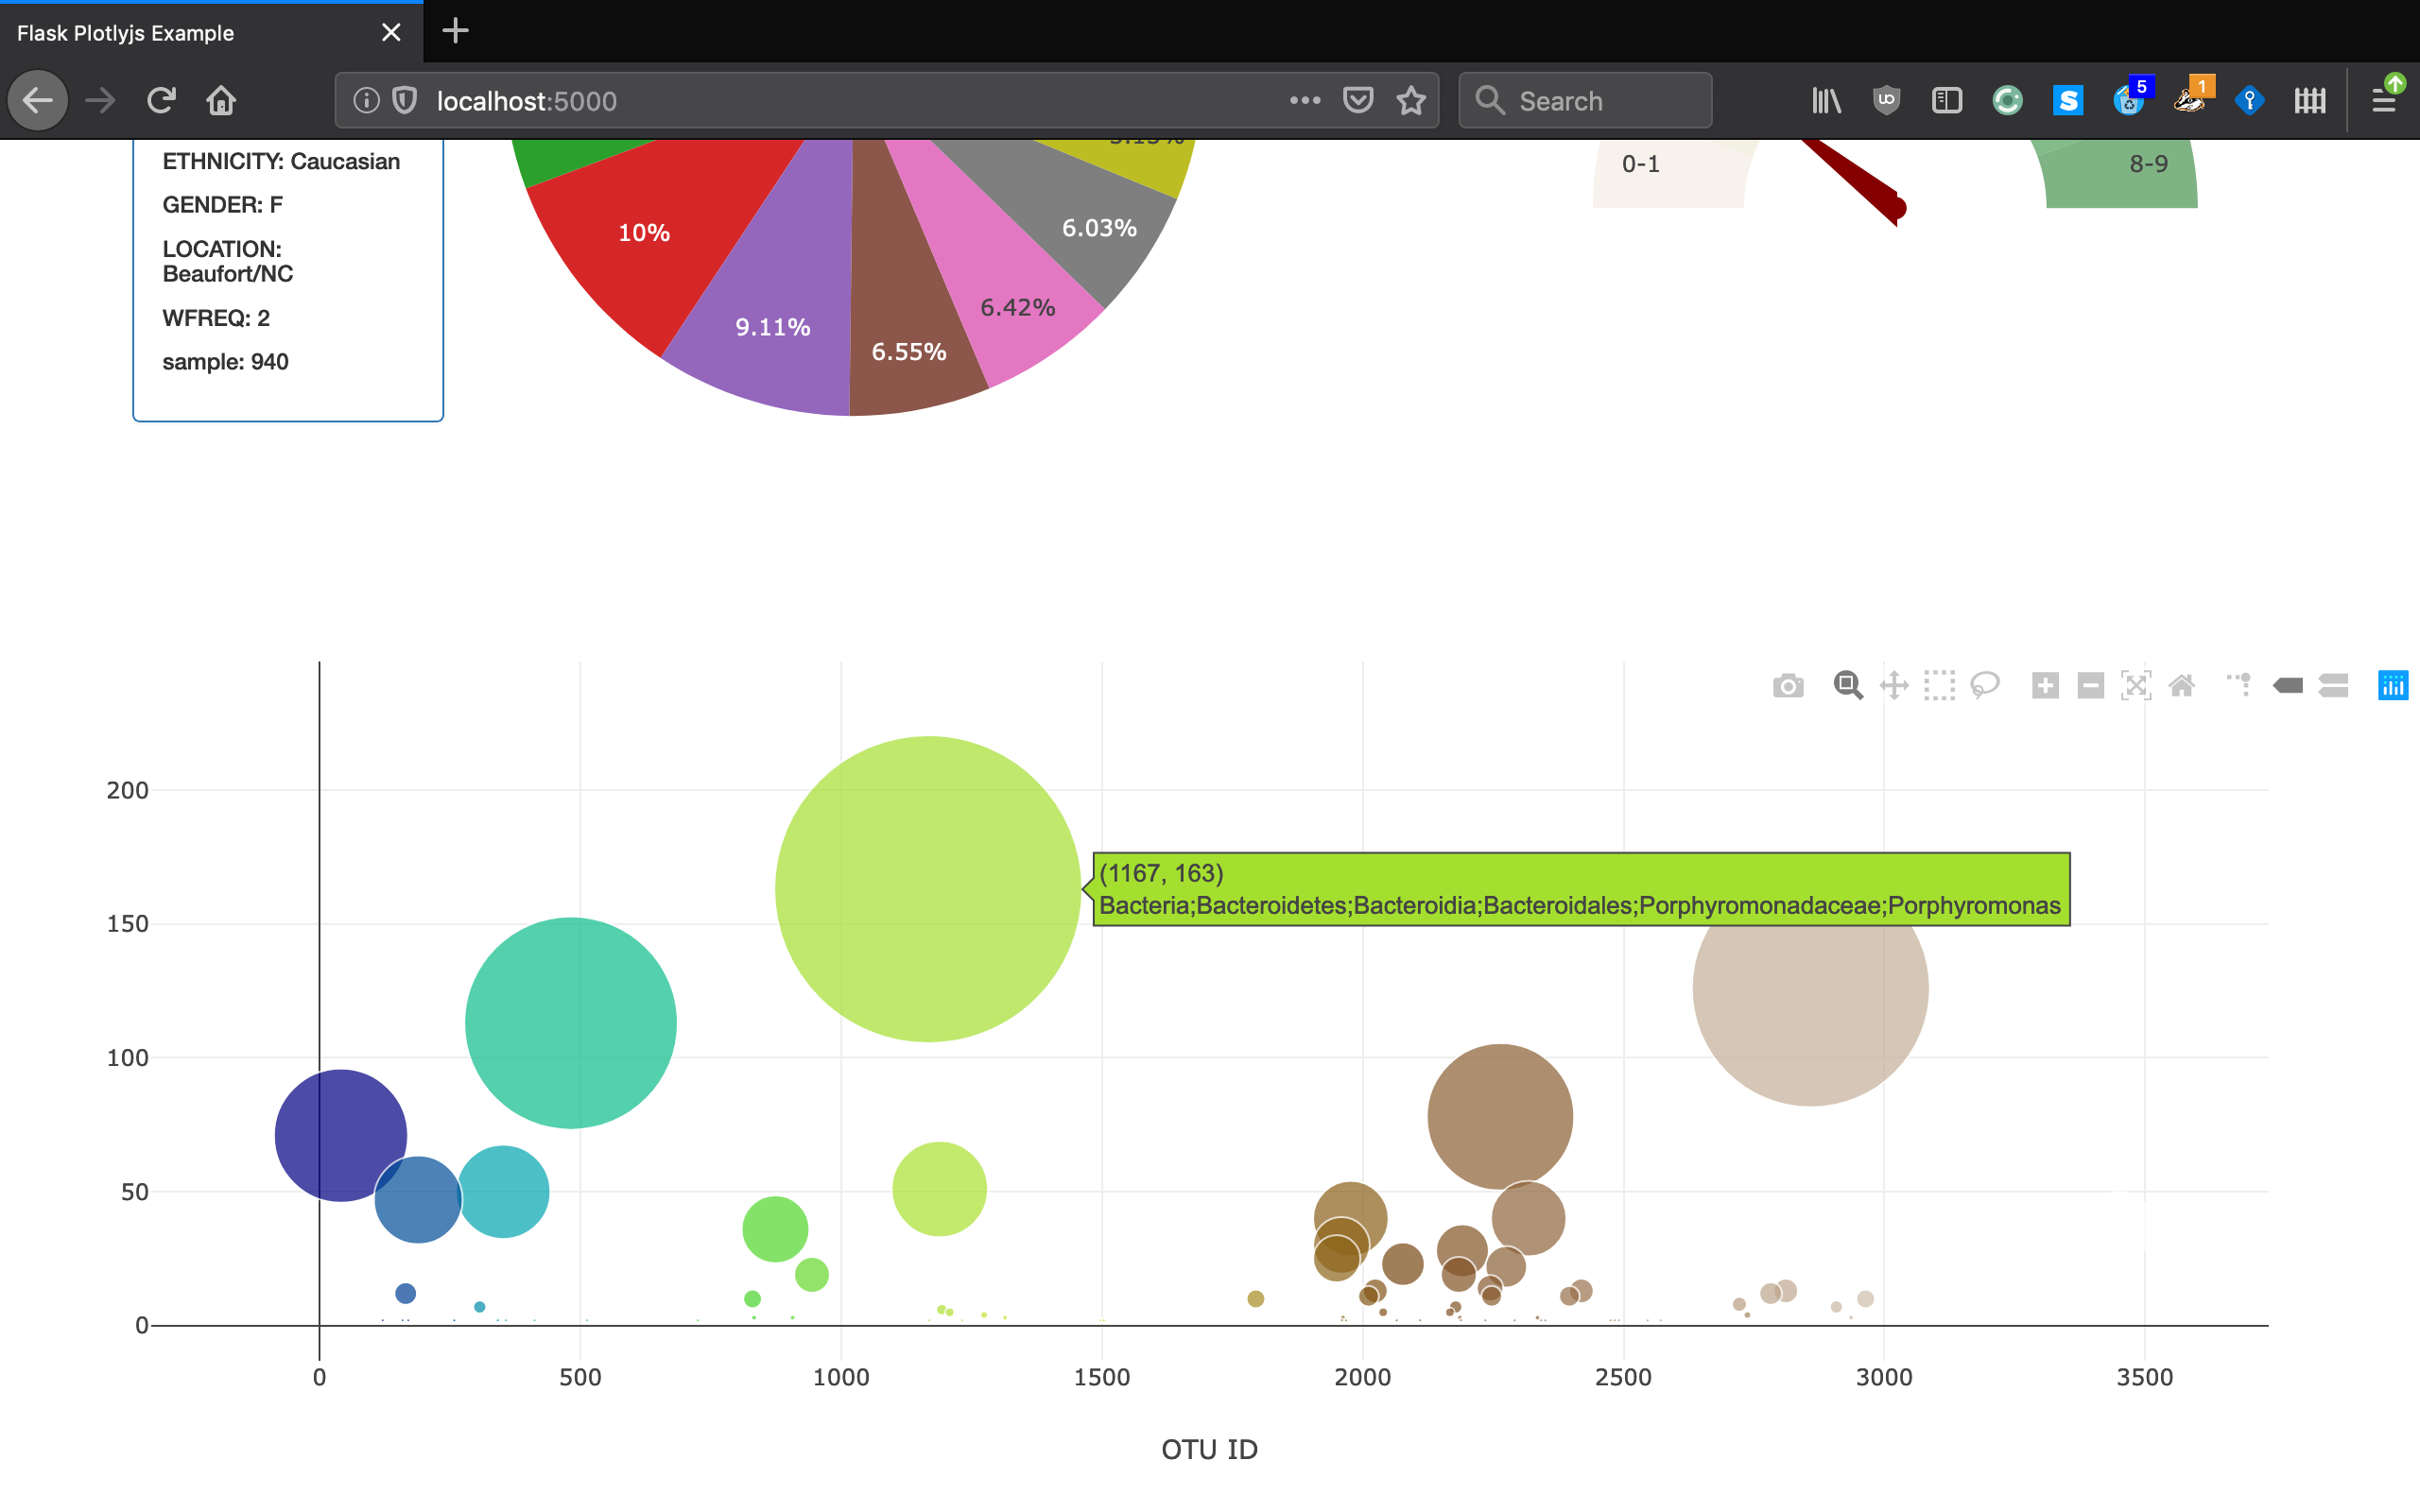Open page actions three-dots menu
Viewport: 2420px width, 1512px height.
coord(1305,100)
